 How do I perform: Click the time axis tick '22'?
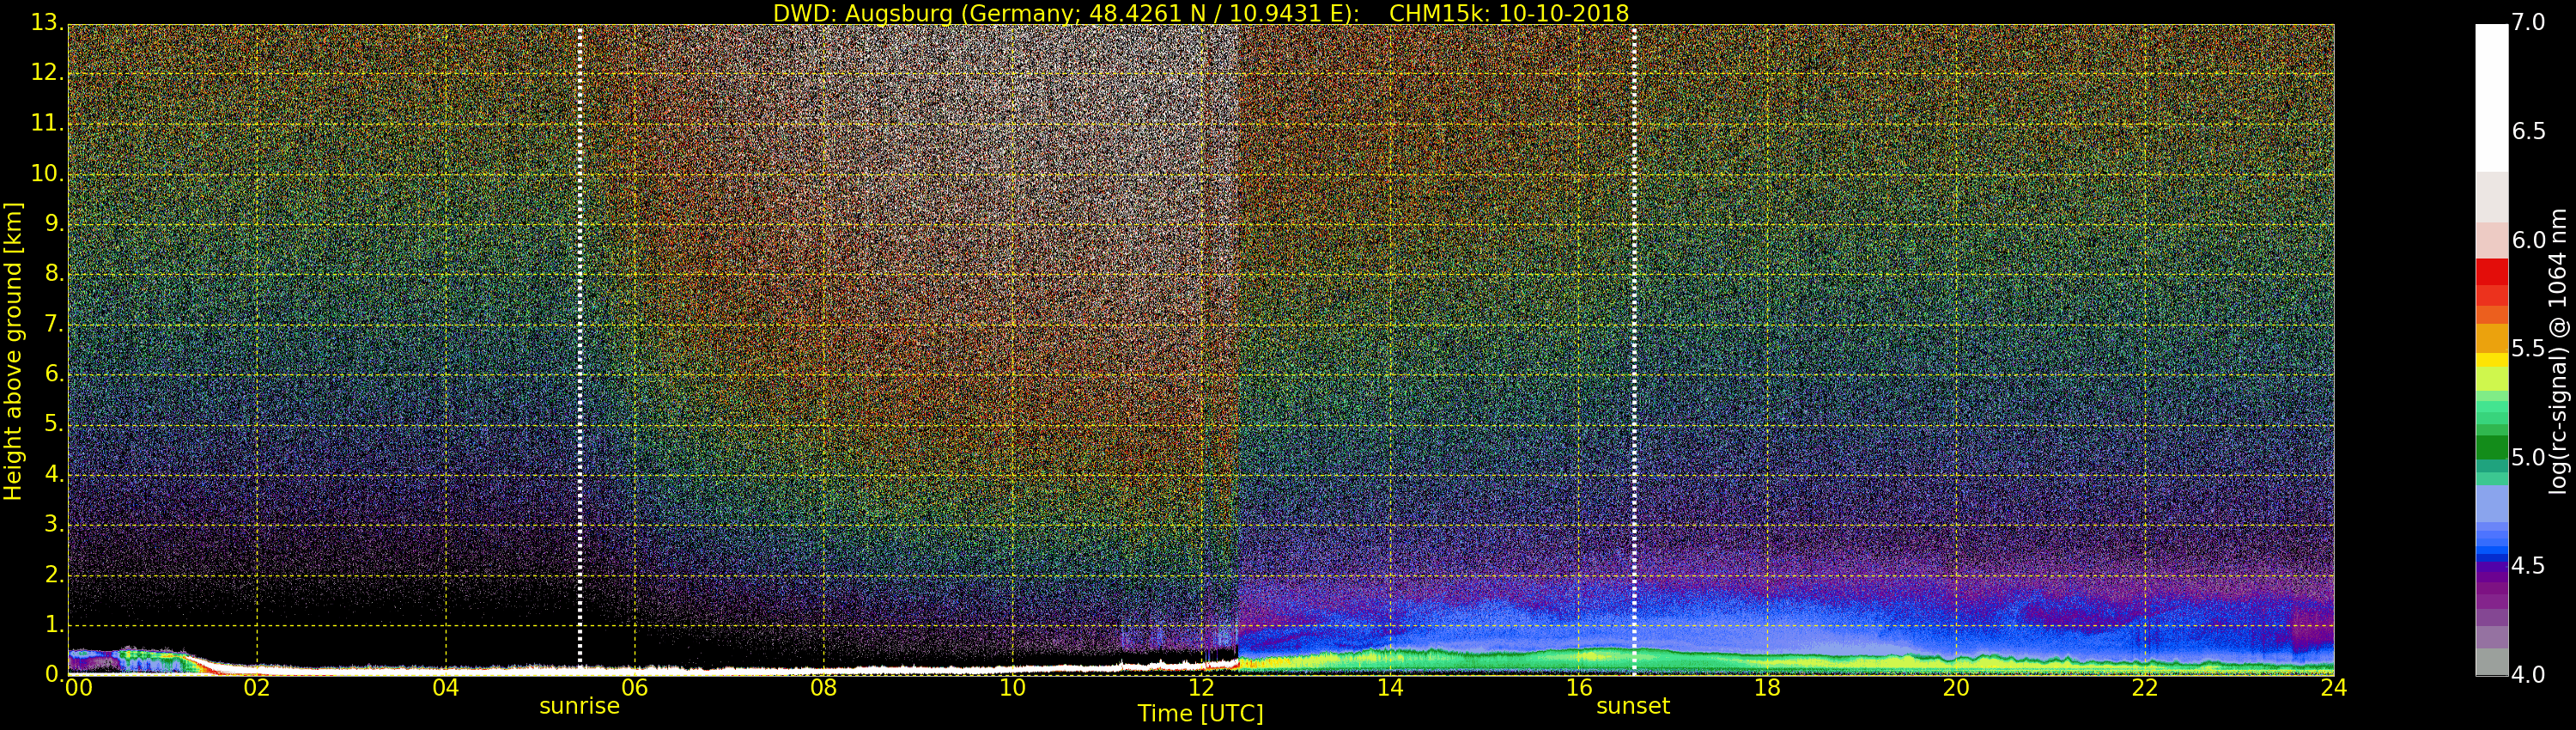coord(2145,688)
